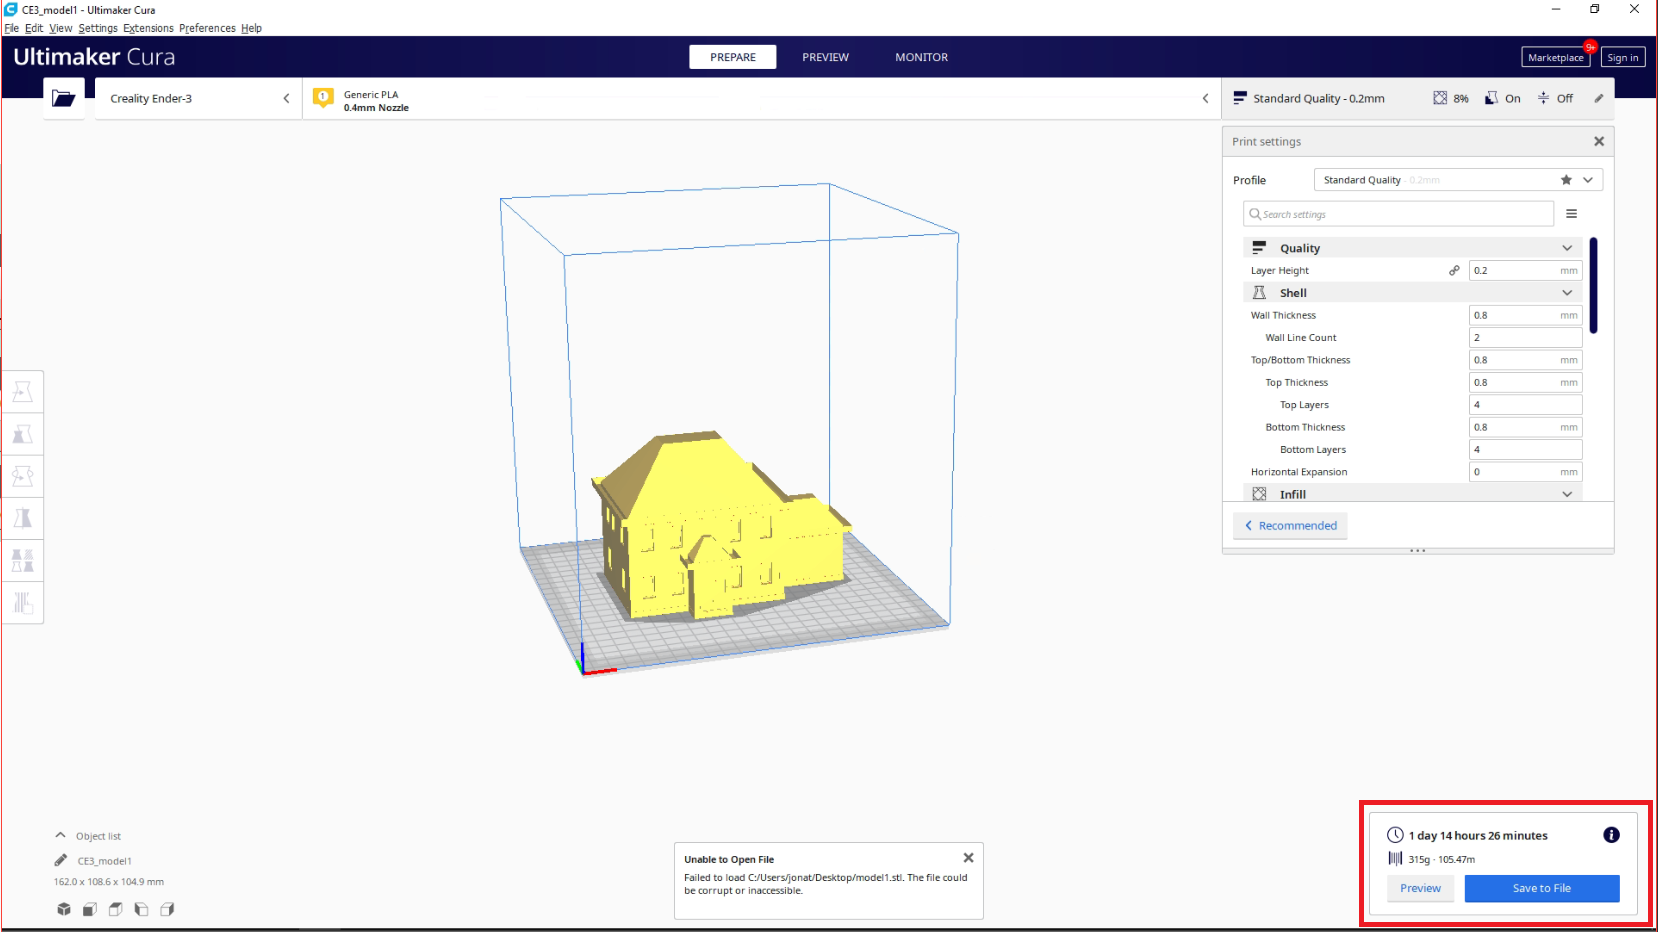Click Save to File
The width and height of the screenshot is (1658, 932).
point(1541,888)
